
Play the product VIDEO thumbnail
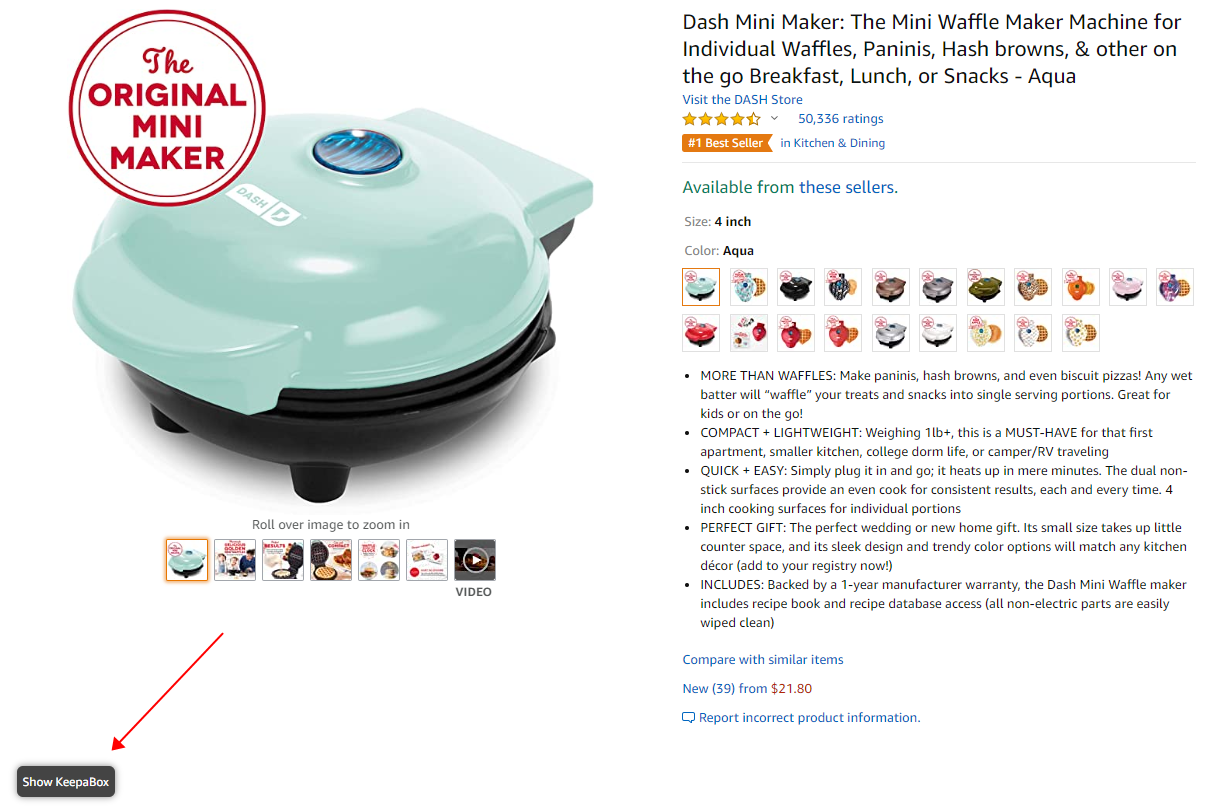click(x=475, y=560)
